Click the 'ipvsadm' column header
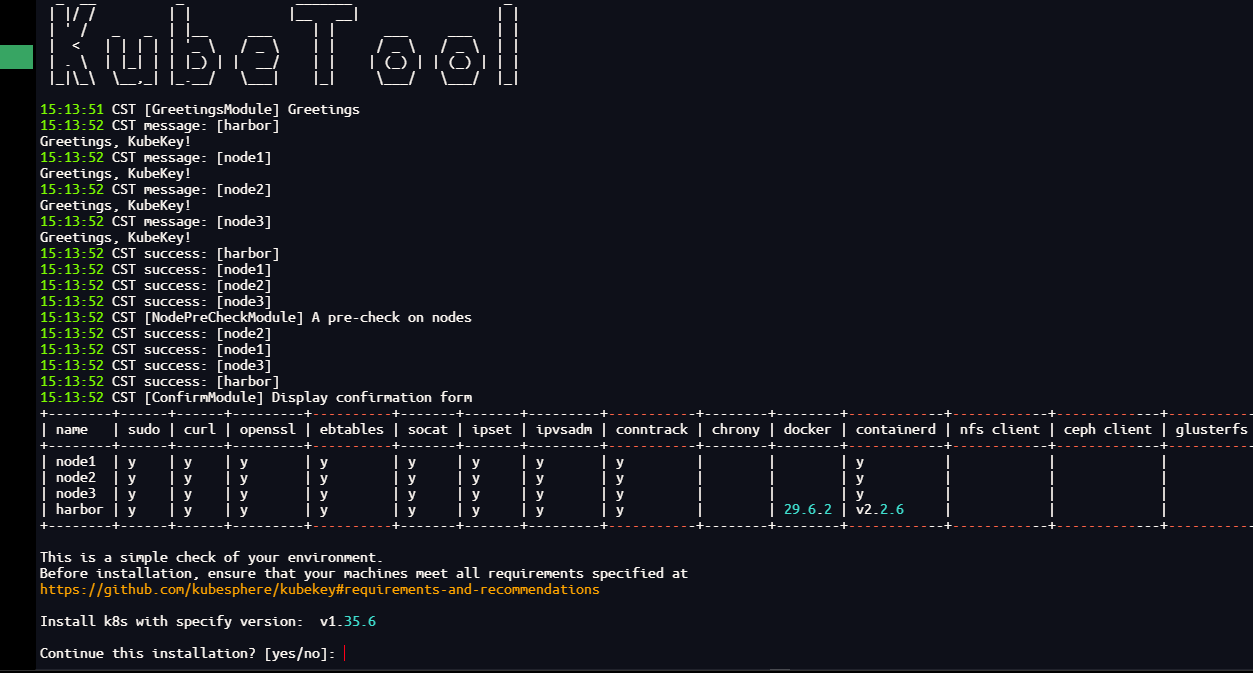 tap(564, 430)
